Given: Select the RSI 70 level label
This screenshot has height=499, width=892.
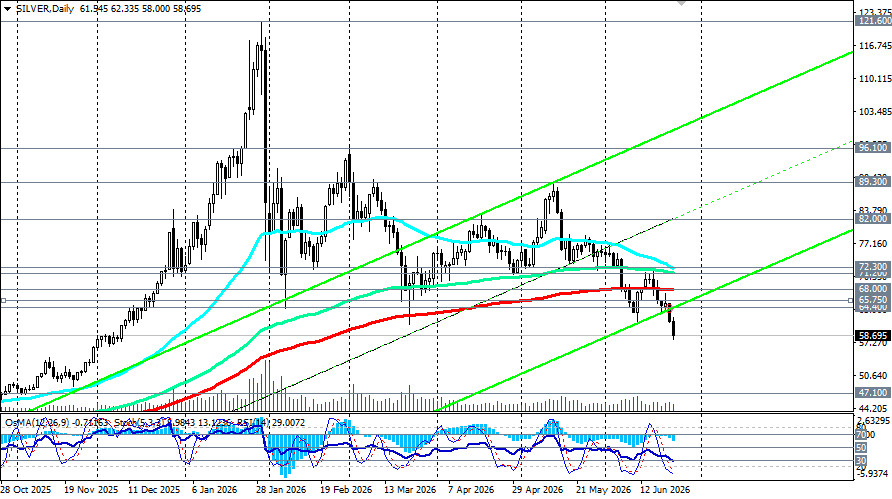Looking at the screenshot, I should coord(861,435).
